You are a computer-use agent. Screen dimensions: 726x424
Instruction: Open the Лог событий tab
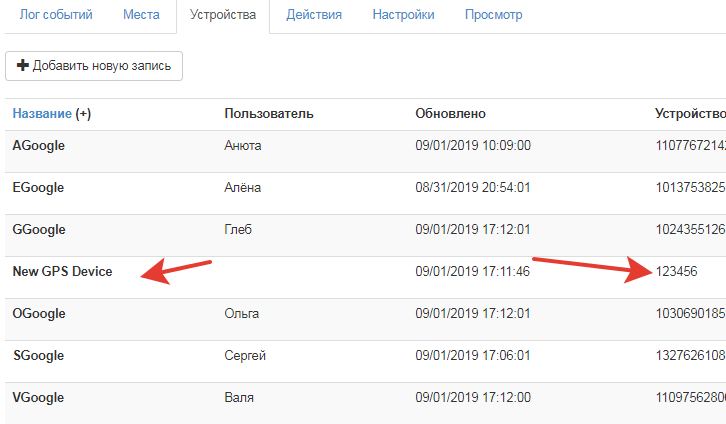pyautogui.click(x=56, y=15)
